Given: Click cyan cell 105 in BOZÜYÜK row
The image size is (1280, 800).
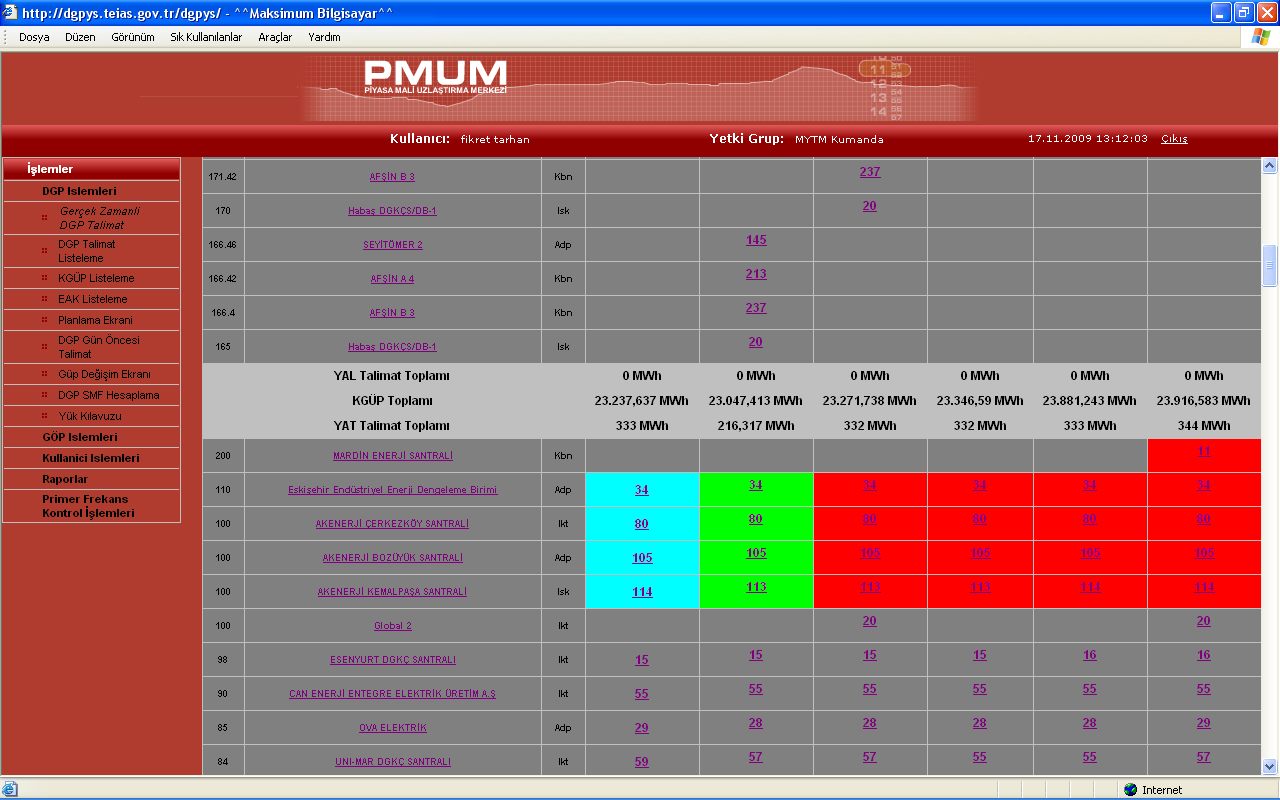Looking at the screenshot, I should point(642,558).
